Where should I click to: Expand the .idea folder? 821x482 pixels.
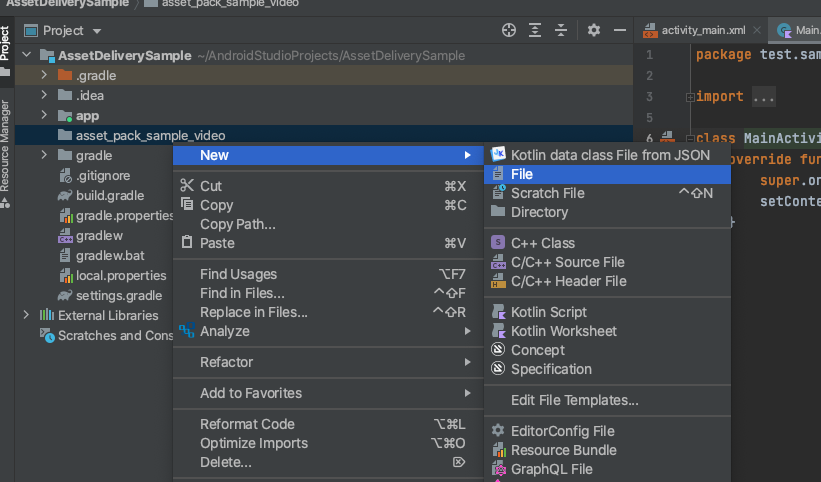click(45, 95)
